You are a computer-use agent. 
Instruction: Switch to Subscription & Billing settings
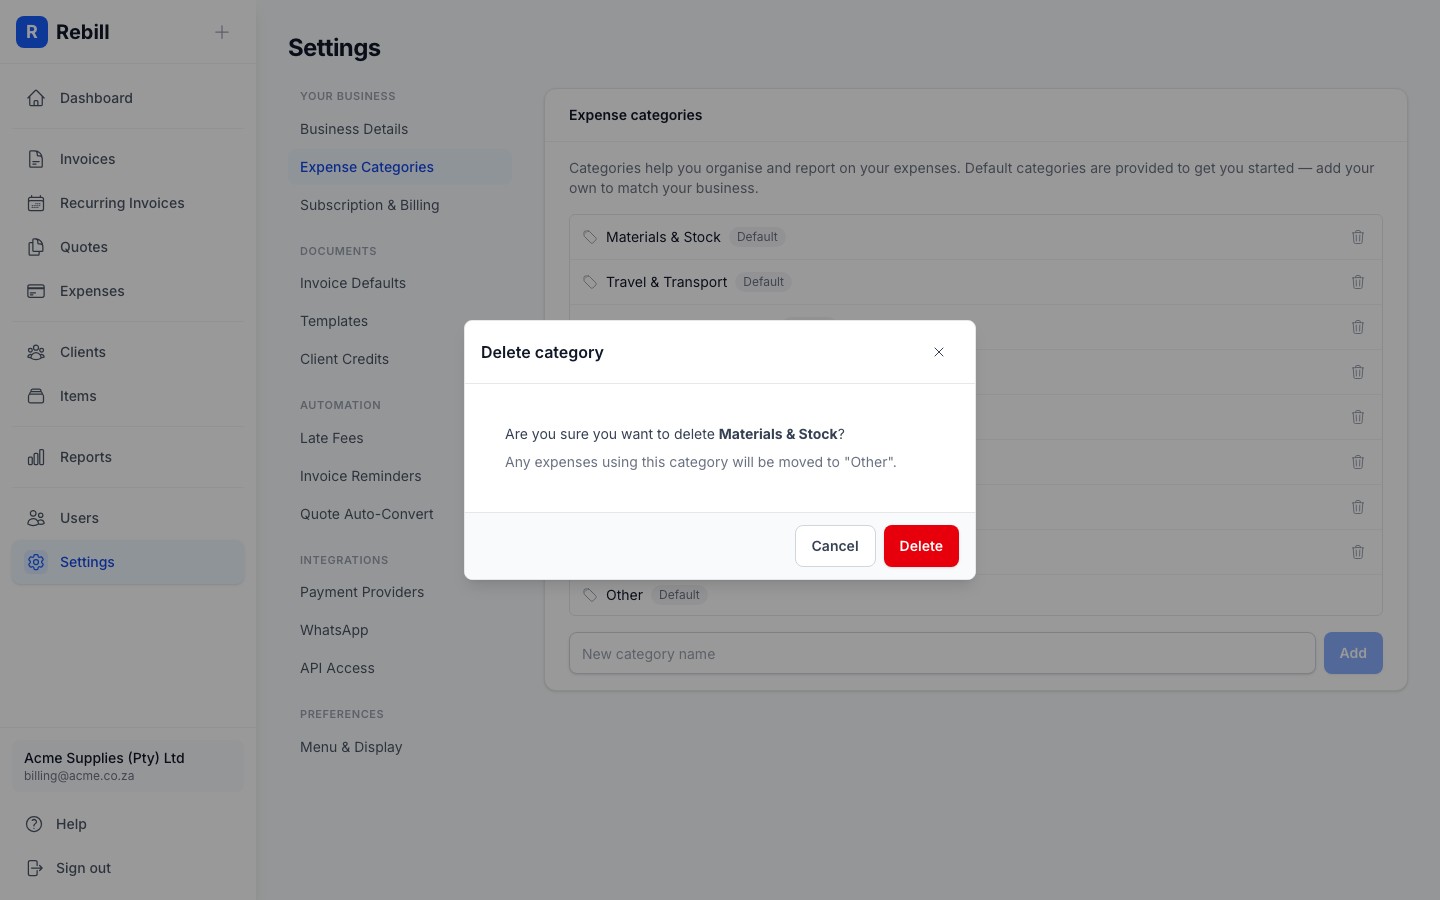pos(370,205)
